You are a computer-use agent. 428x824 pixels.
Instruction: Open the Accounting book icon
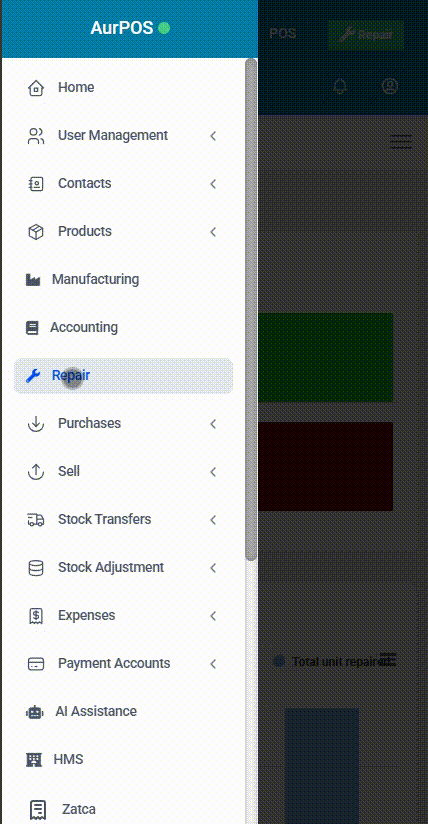tap(32, 328)
